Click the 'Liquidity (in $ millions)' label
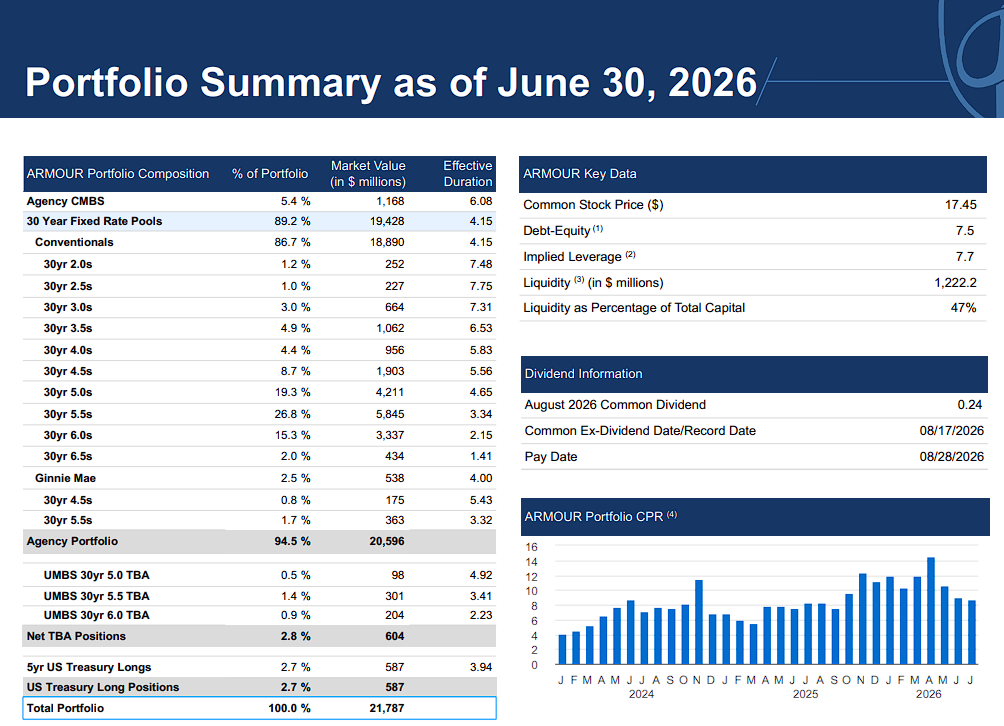Image resolution: width=1004 pixels, height=726 pixels. (594, 282)
